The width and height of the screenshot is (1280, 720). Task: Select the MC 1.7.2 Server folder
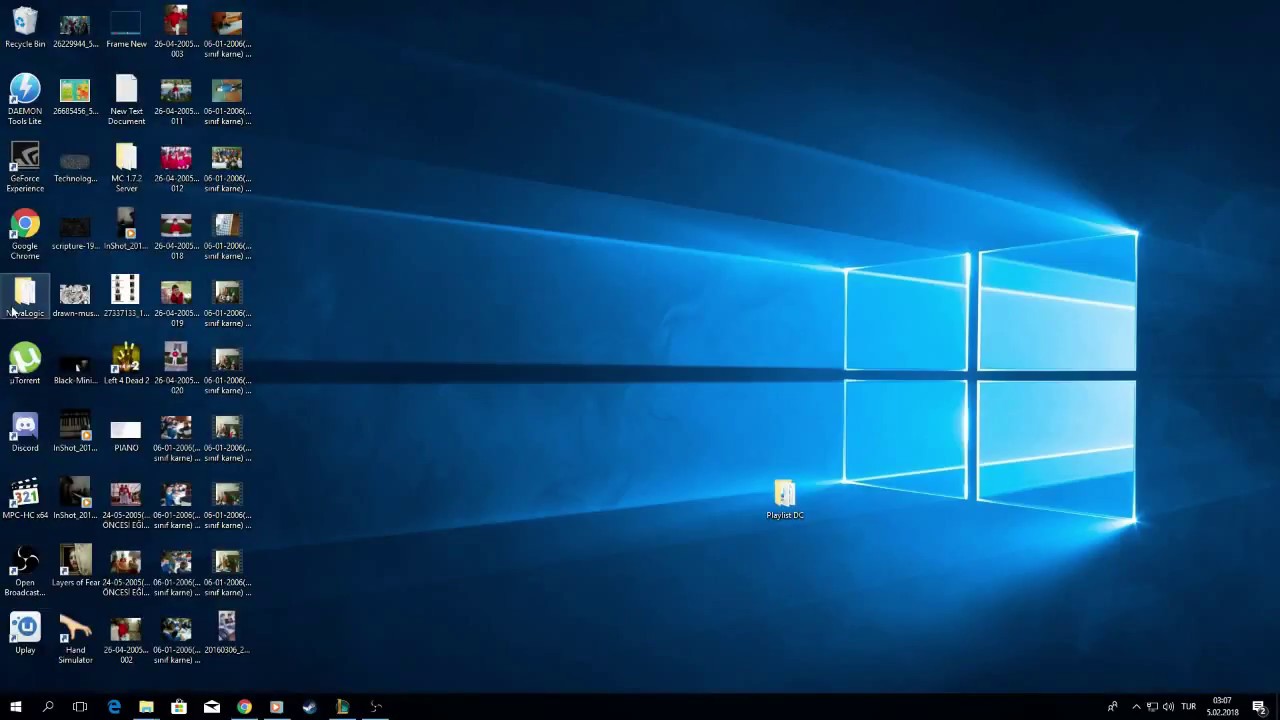coord(126,166)
